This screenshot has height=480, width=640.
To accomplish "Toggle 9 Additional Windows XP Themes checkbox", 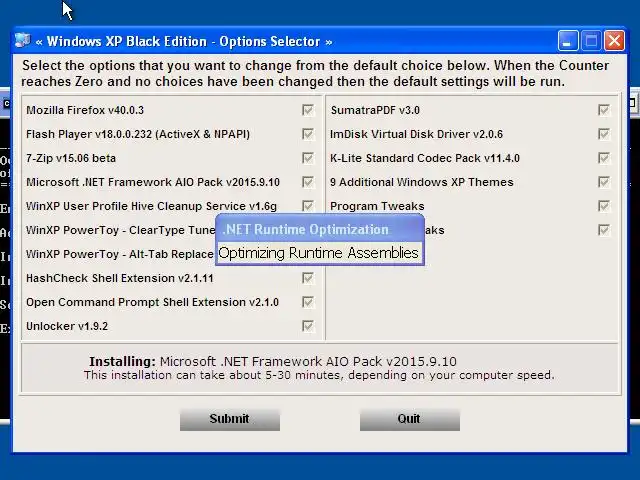I will click(604, 182).
